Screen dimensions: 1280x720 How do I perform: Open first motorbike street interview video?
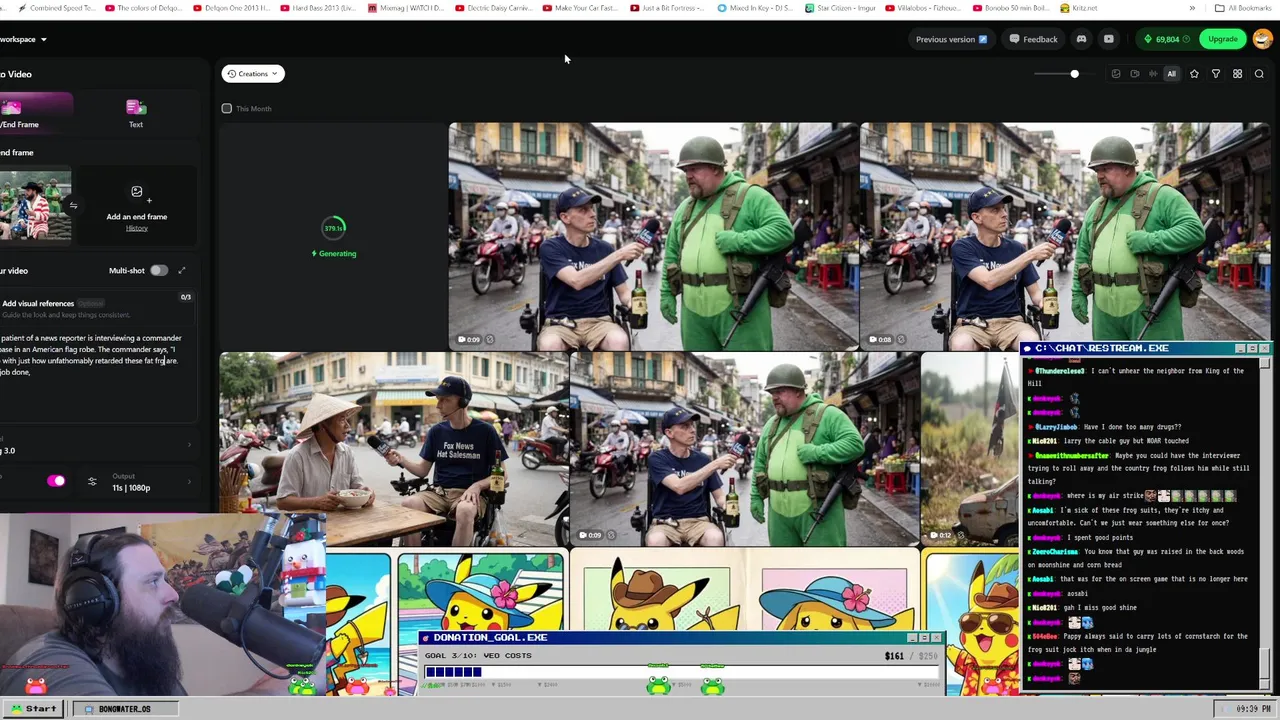point(653,236)
